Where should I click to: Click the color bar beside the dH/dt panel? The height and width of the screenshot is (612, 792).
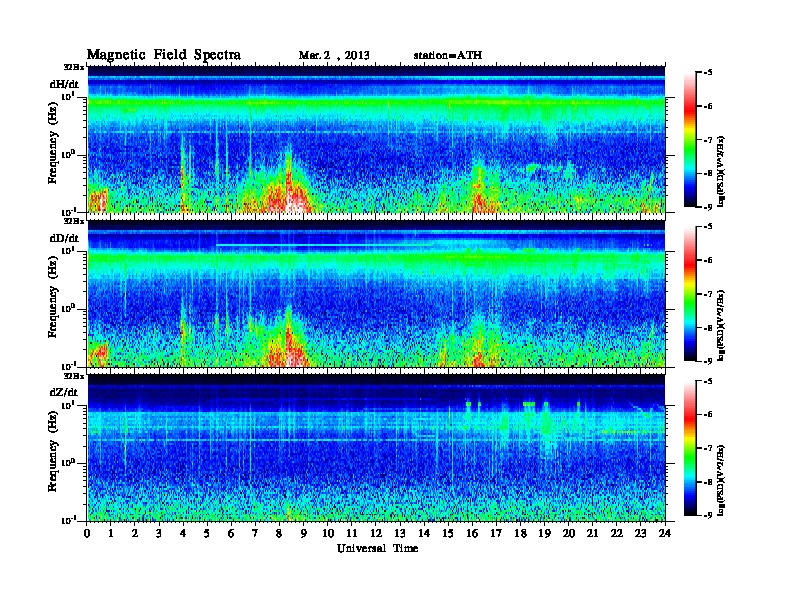(x=690, y=140)
